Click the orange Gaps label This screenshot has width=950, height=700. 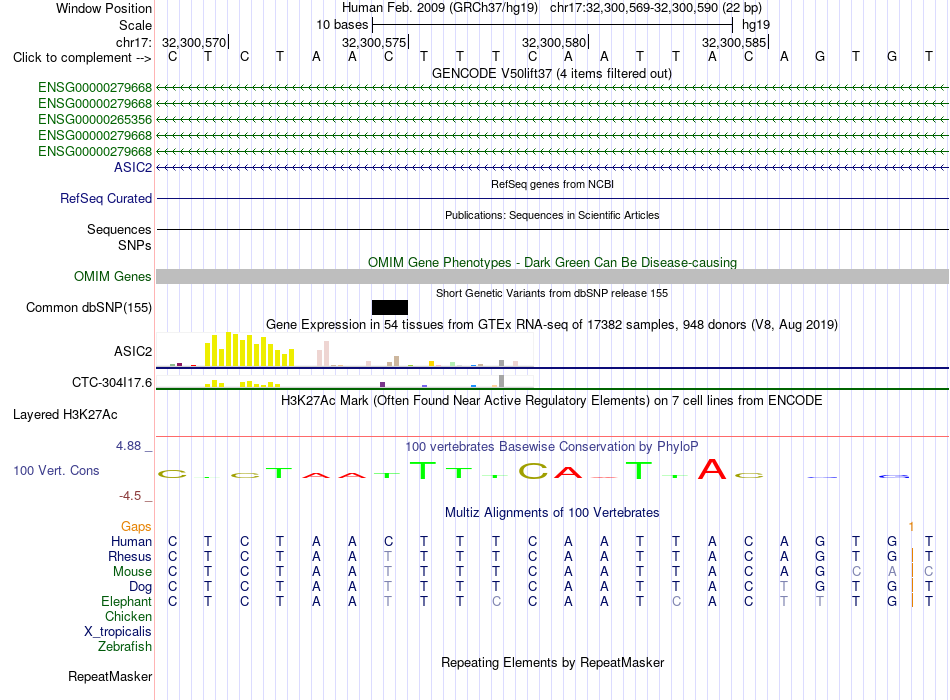coord(136,527)
